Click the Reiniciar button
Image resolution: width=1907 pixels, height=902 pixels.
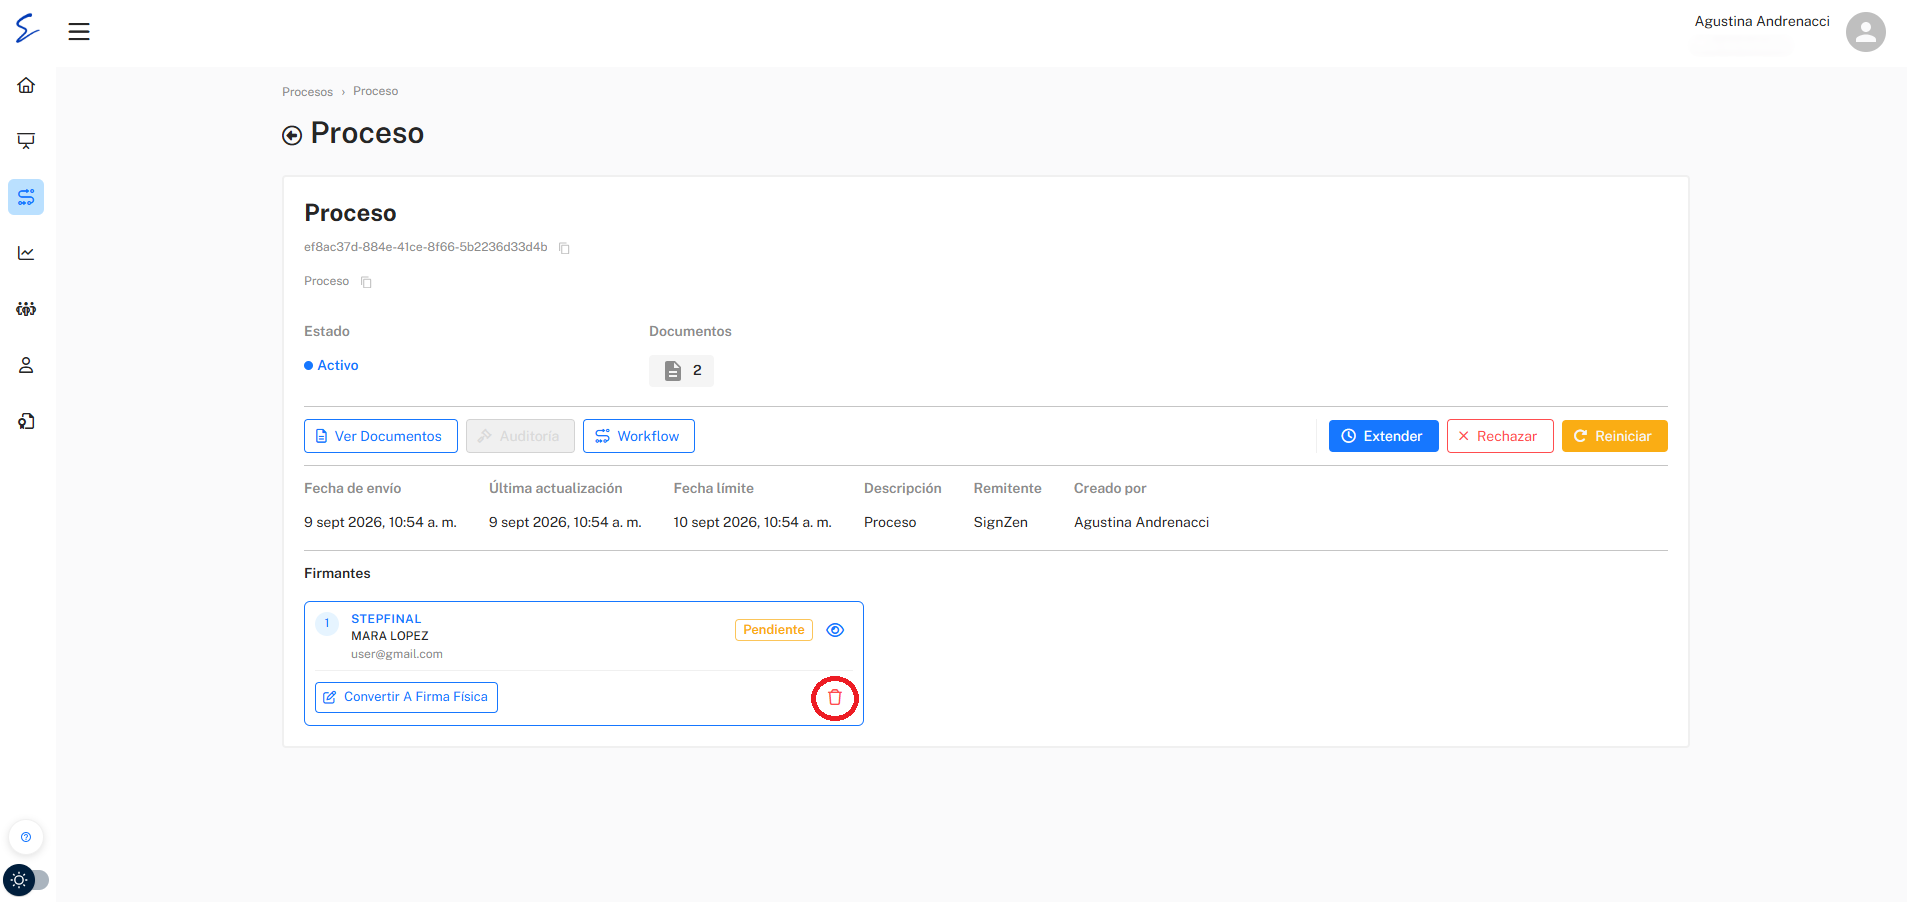1614,436
